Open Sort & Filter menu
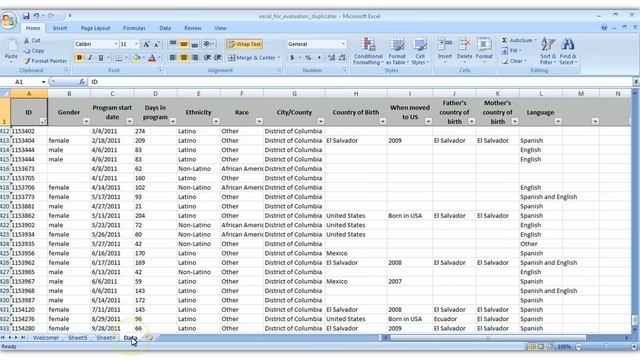This screenshot has width=640, height=360. [548, 51]
